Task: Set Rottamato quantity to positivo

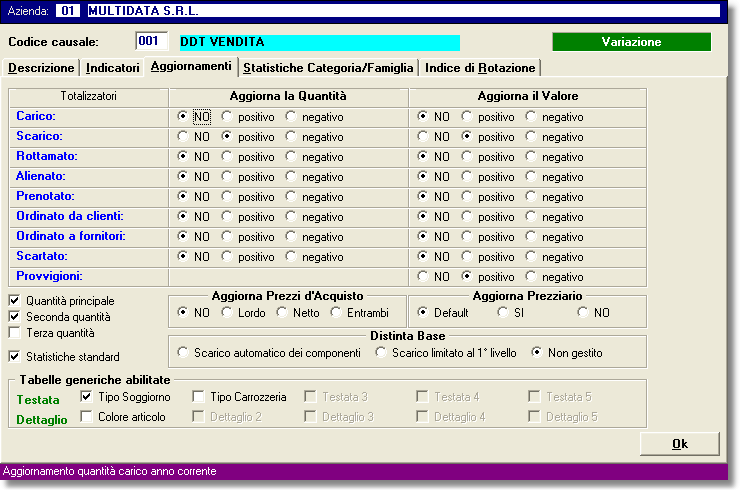Action: point(227,156)
